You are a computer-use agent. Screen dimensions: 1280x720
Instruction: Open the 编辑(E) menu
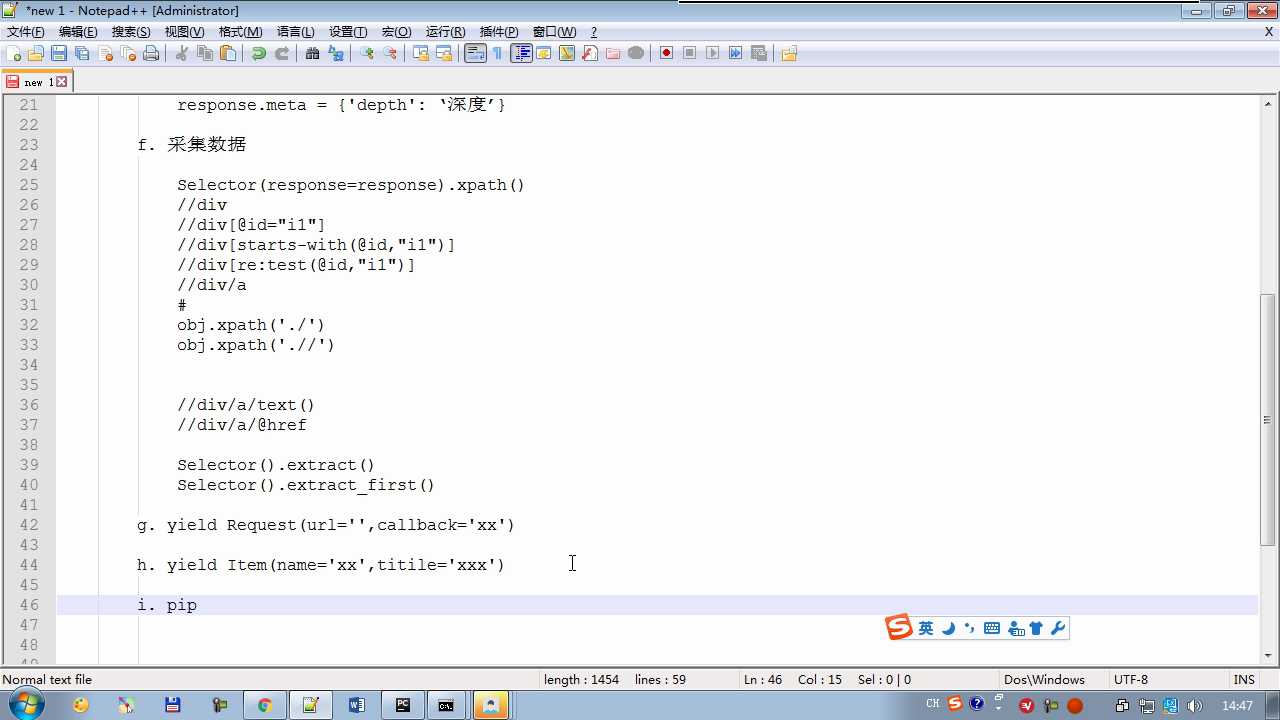point(78,32)
